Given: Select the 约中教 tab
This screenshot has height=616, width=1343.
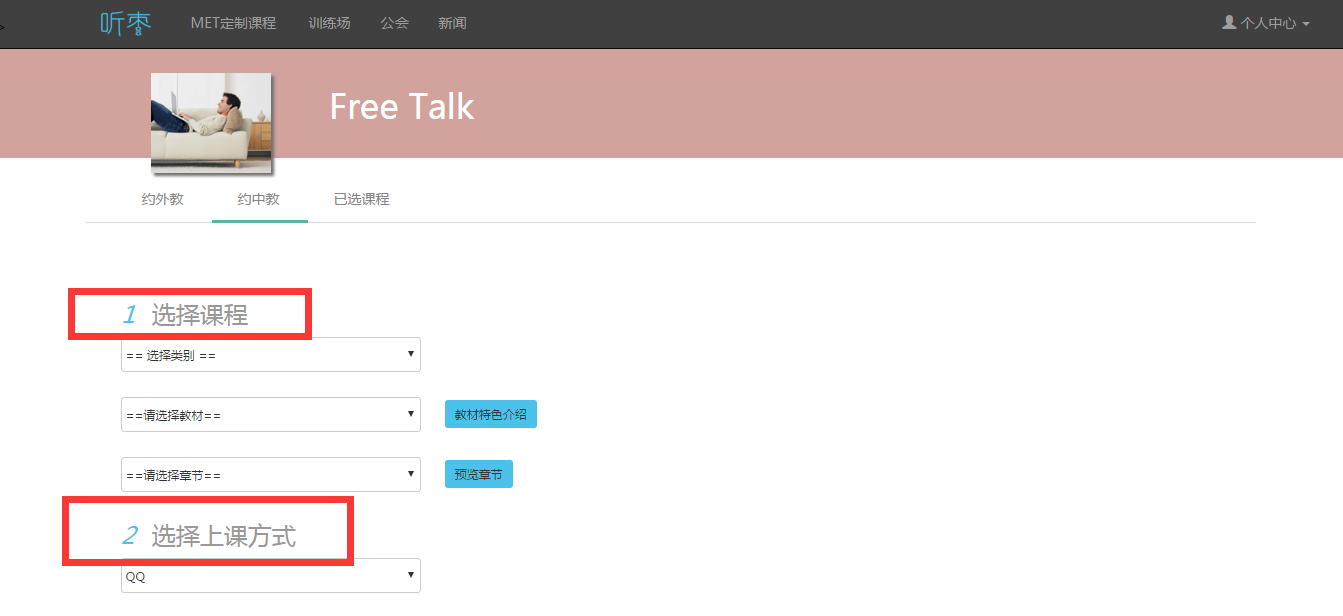Looking at the screenshot, I should point(259,199).
